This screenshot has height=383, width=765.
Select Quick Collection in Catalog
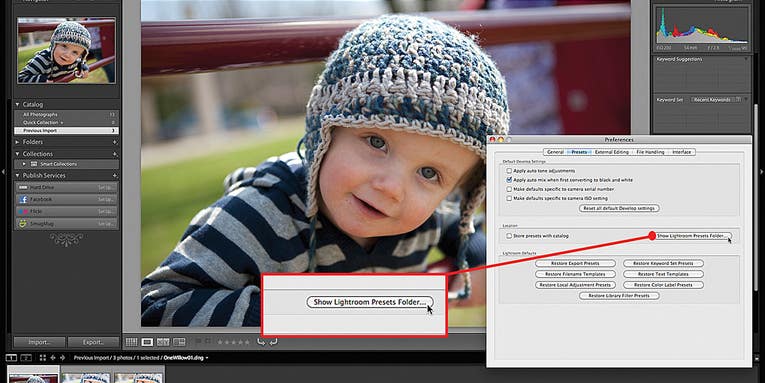pos(66,122)
